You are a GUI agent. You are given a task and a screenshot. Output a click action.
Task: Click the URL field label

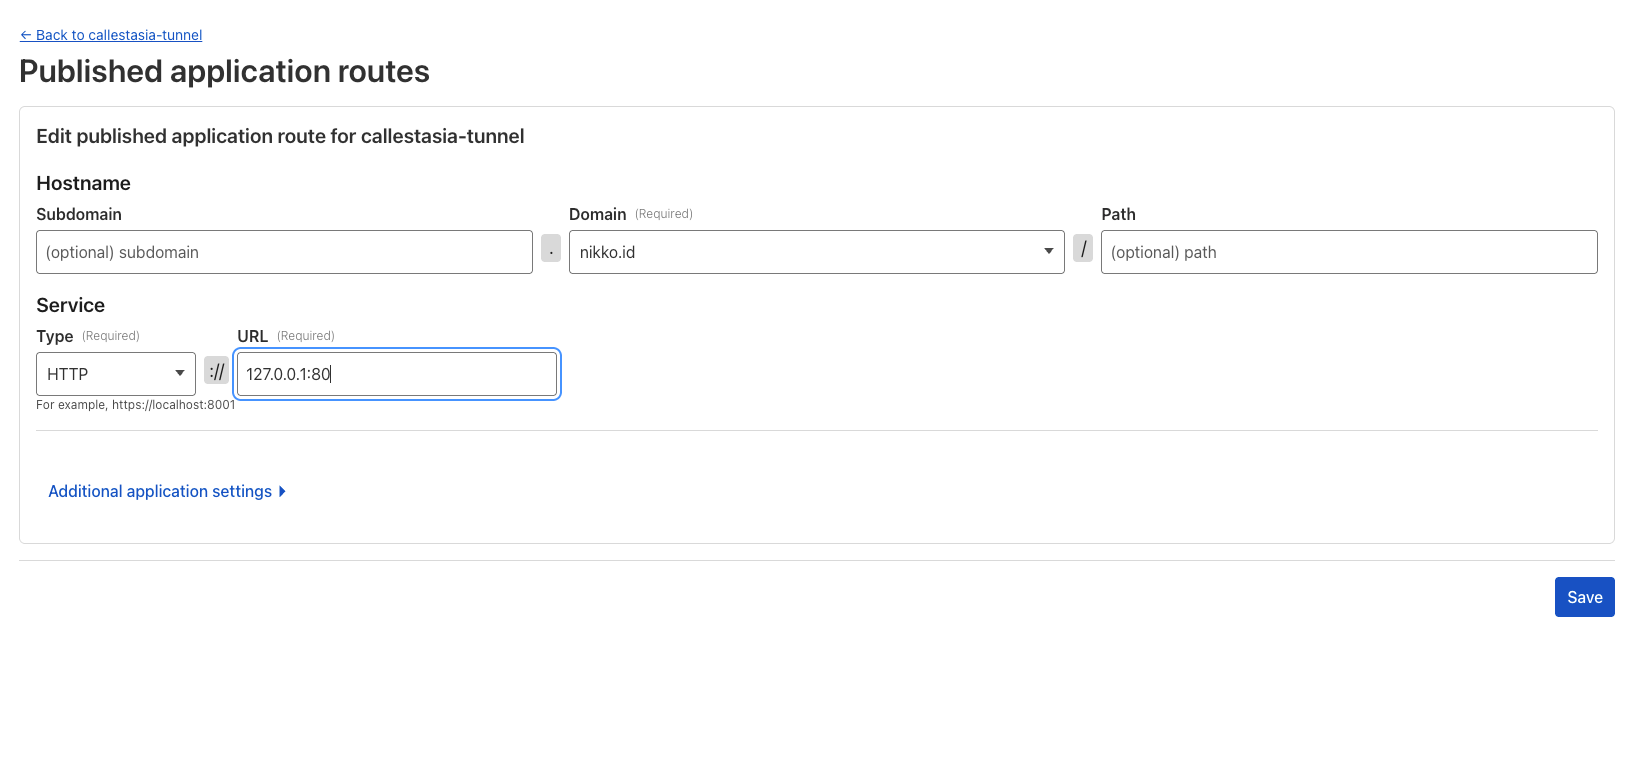click(252, 336)
